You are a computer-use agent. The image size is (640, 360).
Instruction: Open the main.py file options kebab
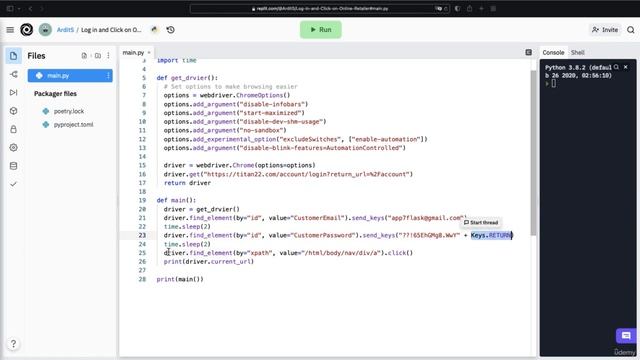(108, 76)
